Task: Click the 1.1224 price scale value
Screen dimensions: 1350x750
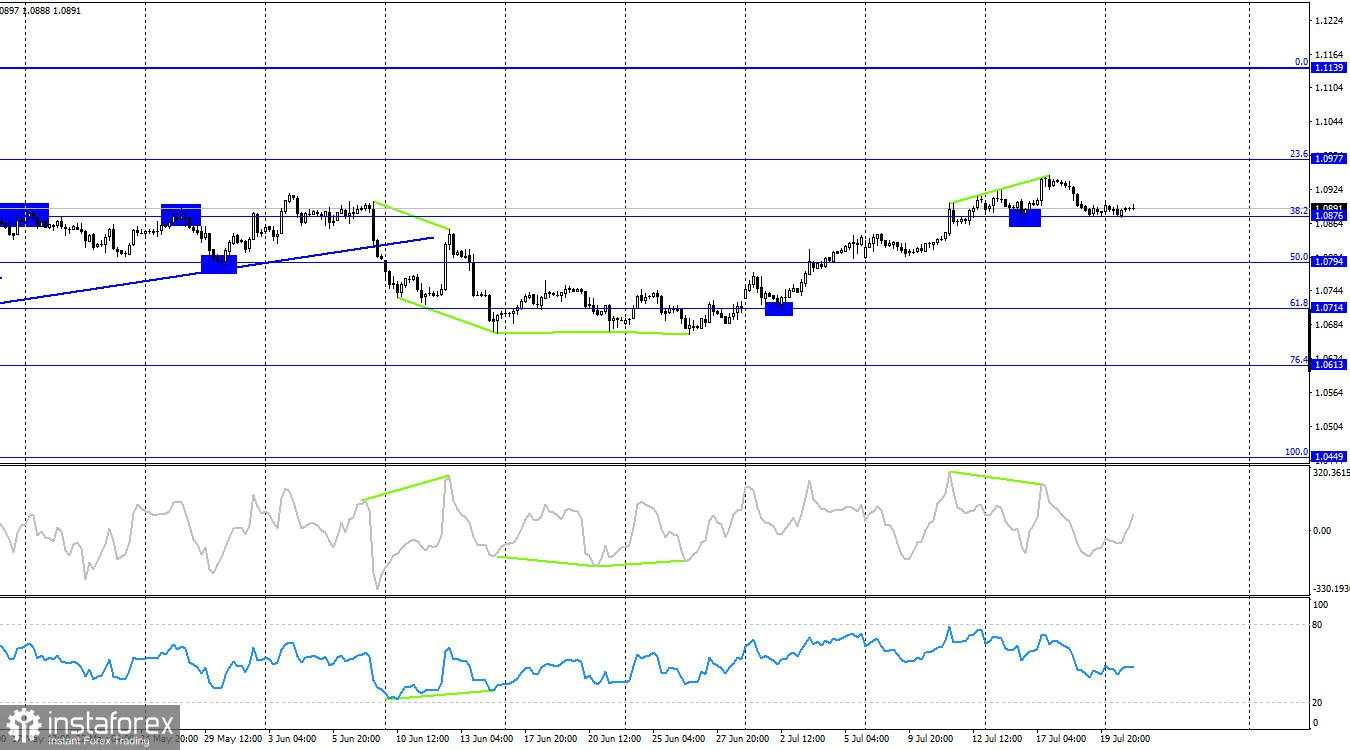Action: coord(1329,20)
